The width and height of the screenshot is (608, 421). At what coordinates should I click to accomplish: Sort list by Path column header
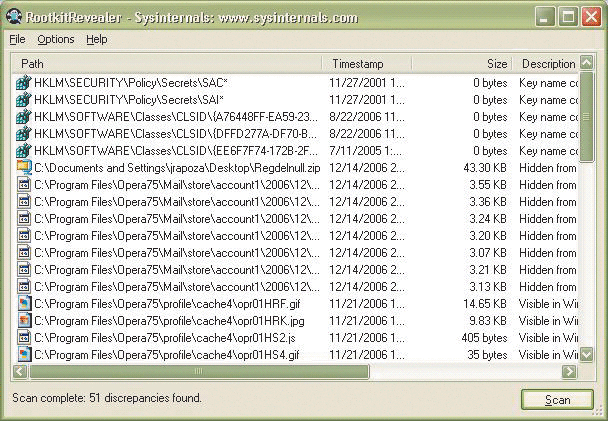pyautogui.click(x=167, y=64)
